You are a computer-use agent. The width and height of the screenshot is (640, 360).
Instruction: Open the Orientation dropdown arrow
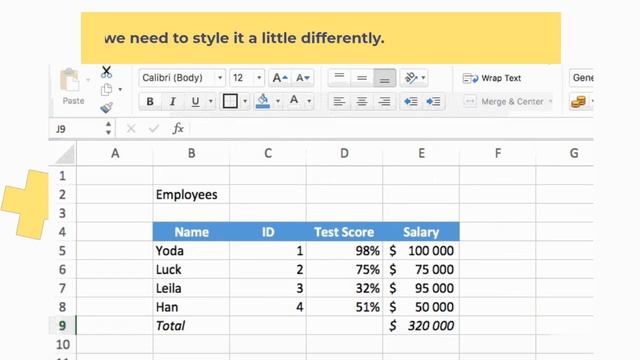423,78
